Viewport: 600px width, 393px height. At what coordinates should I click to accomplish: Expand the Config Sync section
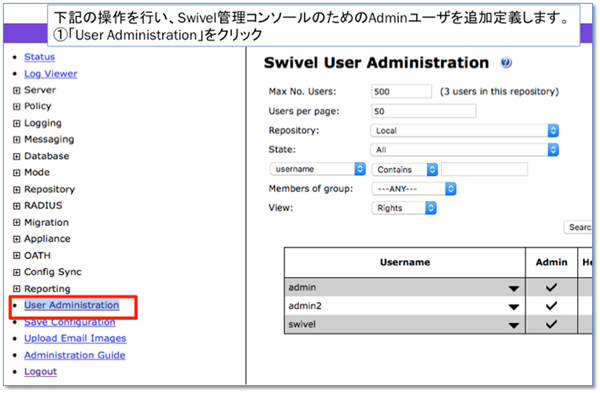pos(16,272)
